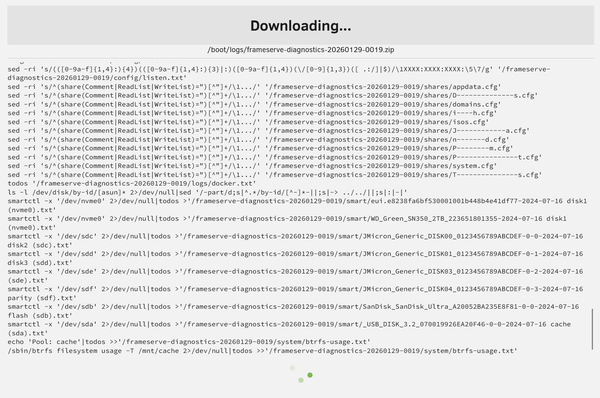Select the frameserve-diagnostics zip file path
The width and height of the screenshot is (600, 398).
click(300, 50)
